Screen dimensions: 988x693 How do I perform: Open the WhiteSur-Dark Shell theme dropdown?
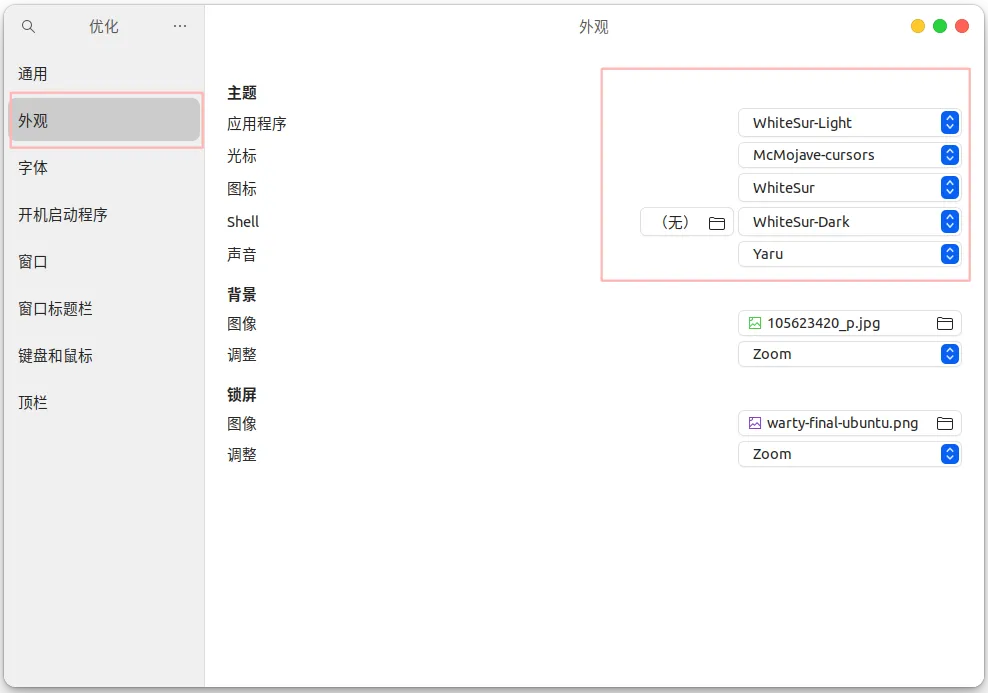[x=849, y=222]
